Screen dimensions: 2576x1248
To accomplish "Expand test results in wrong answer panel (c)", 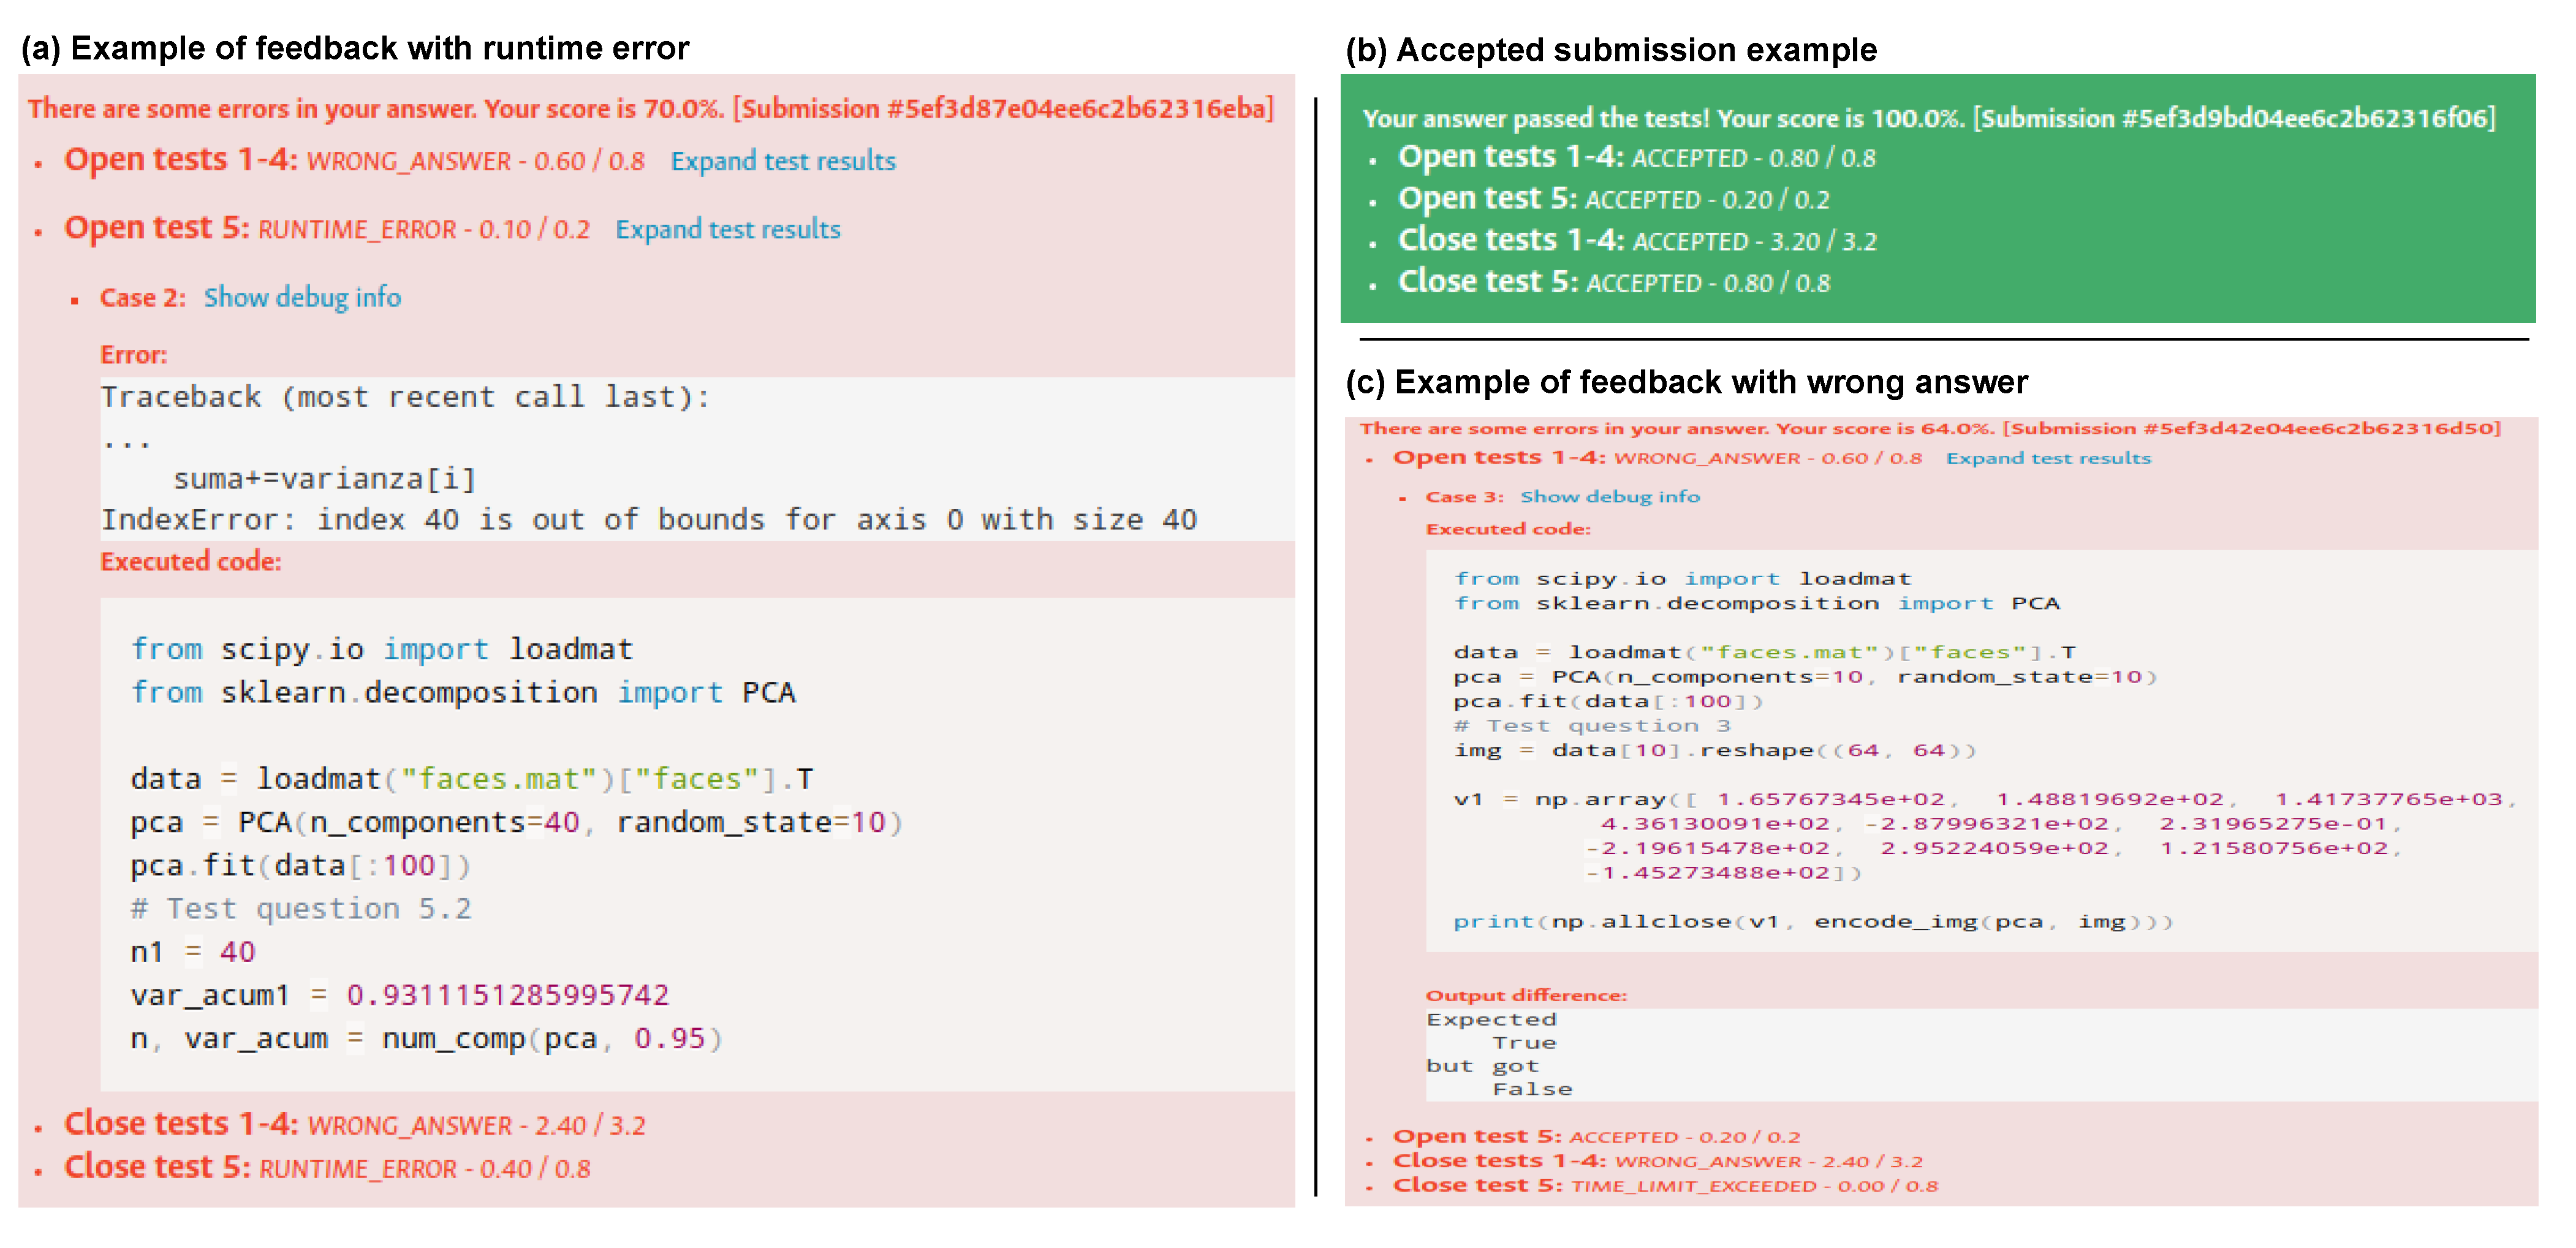I will pyautogui.click(x=2047, y=458).
